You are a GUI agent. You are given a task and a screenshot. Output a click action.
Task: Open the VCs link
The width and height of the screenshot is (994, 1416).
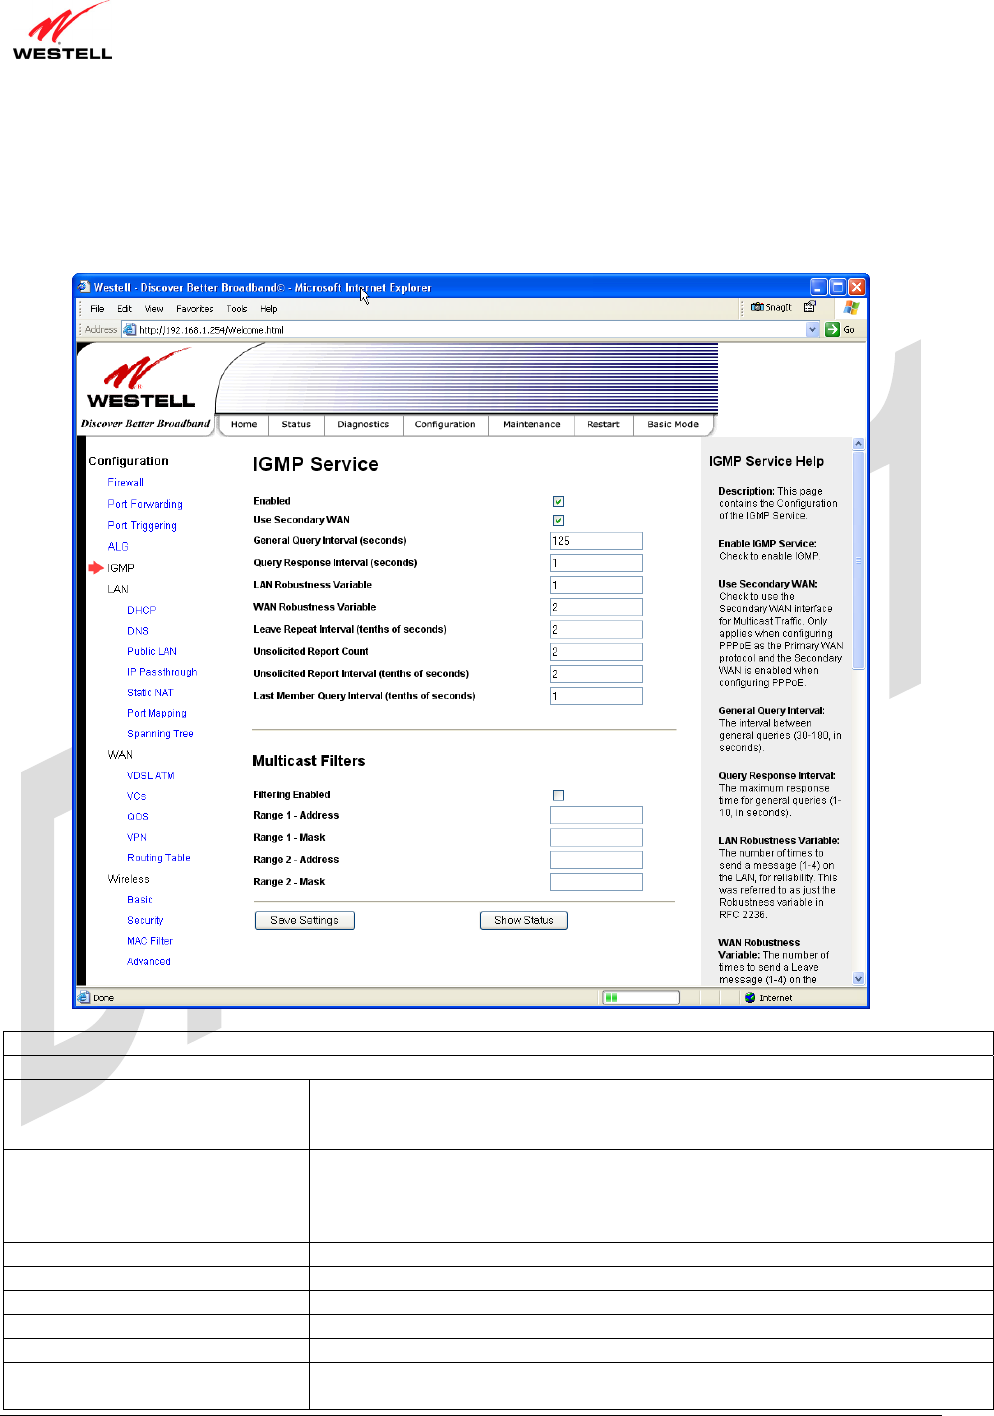pos(137,796)
